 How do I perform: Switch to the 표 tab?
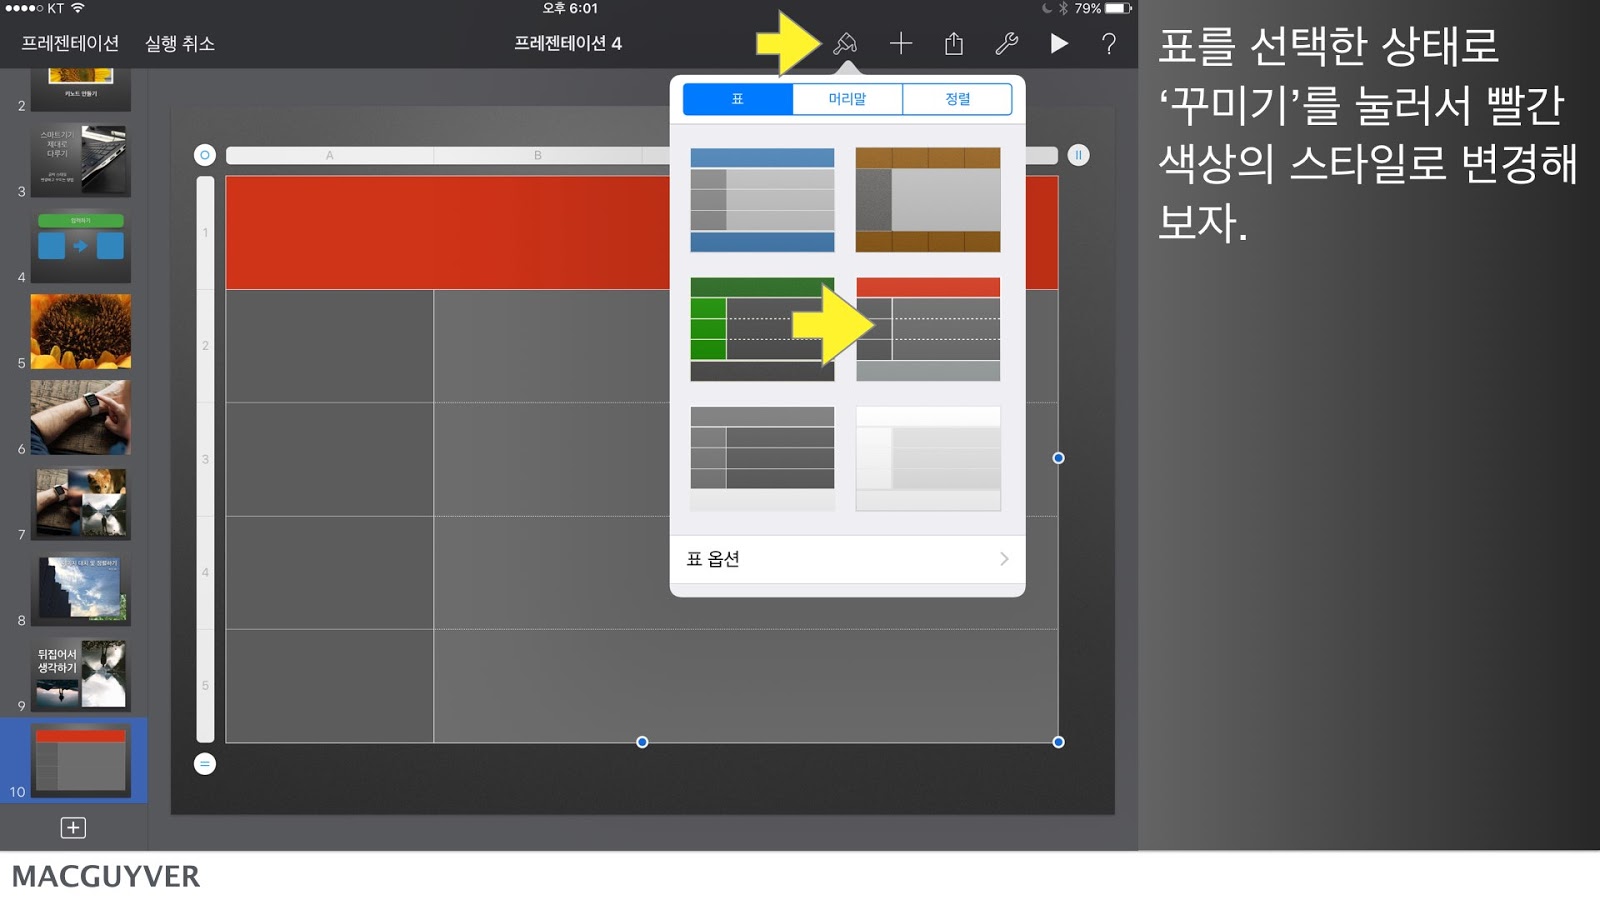(738, 99)
